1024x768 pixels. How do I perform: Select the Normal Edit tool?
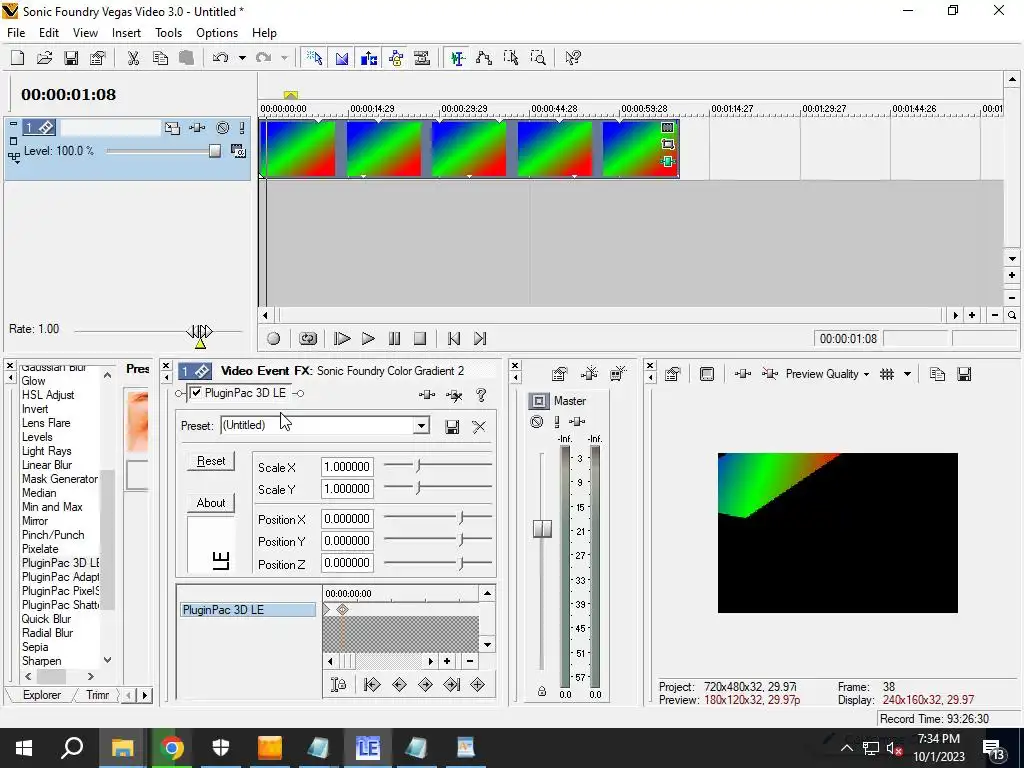tap(457, 58)
